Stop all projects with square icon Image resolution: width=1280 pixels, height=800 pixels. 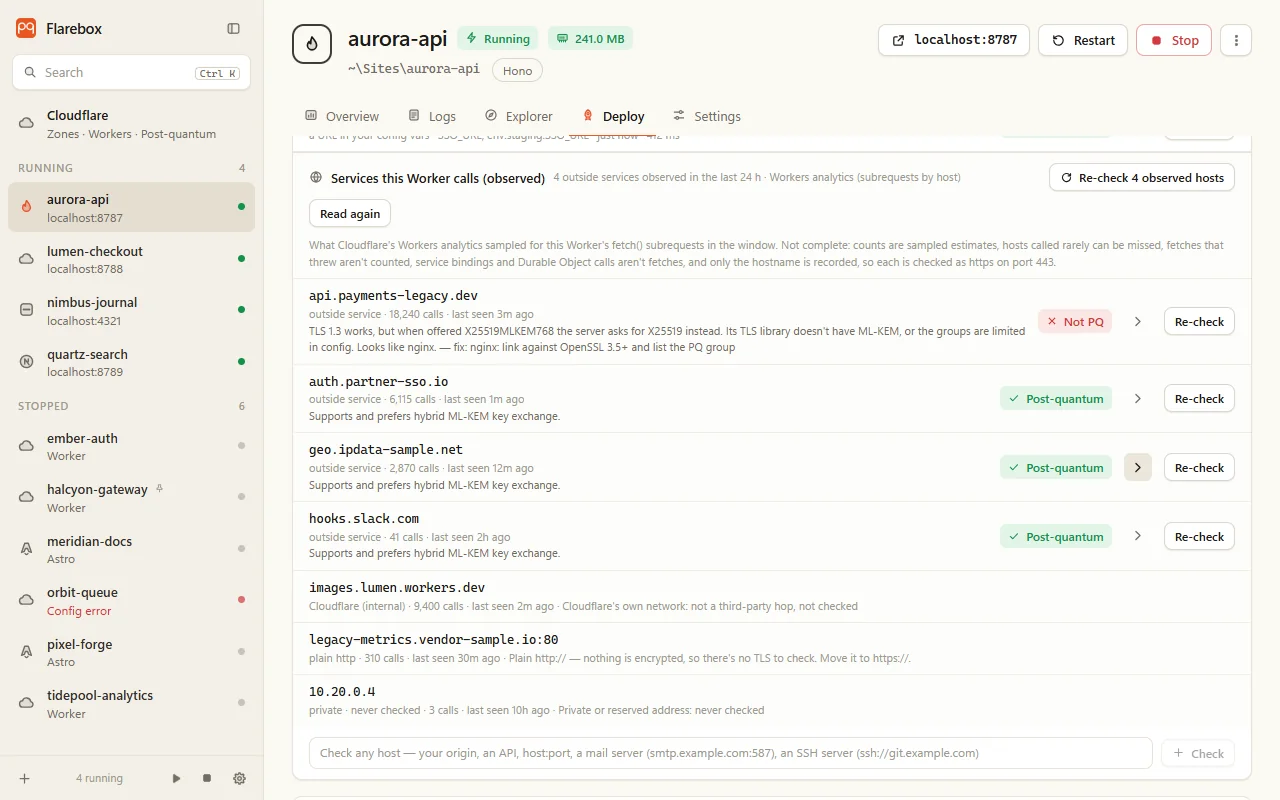tap(207, 778)
